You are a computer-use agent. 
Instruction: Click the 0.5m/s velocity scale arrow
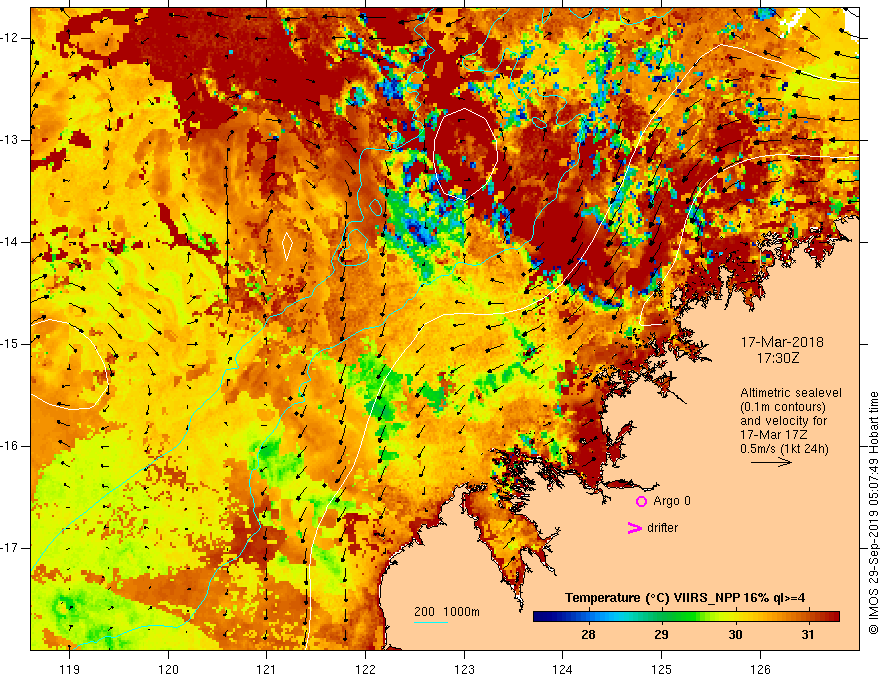click(771, 462)
